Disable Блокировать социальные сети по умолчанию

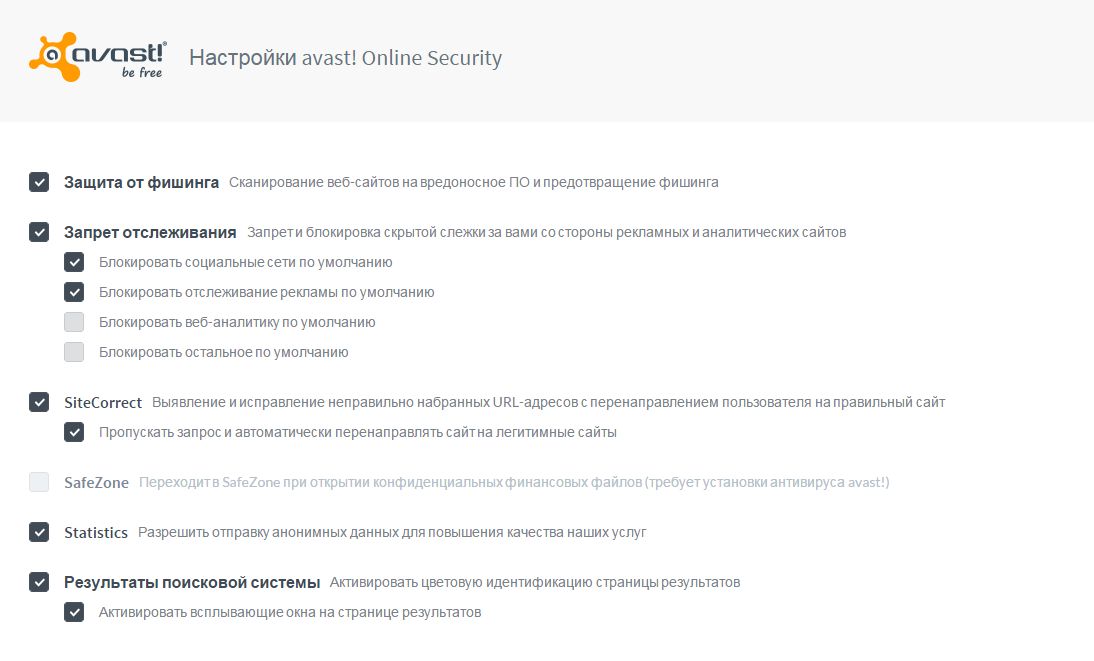pyautogui.click(x=74, y=262)
